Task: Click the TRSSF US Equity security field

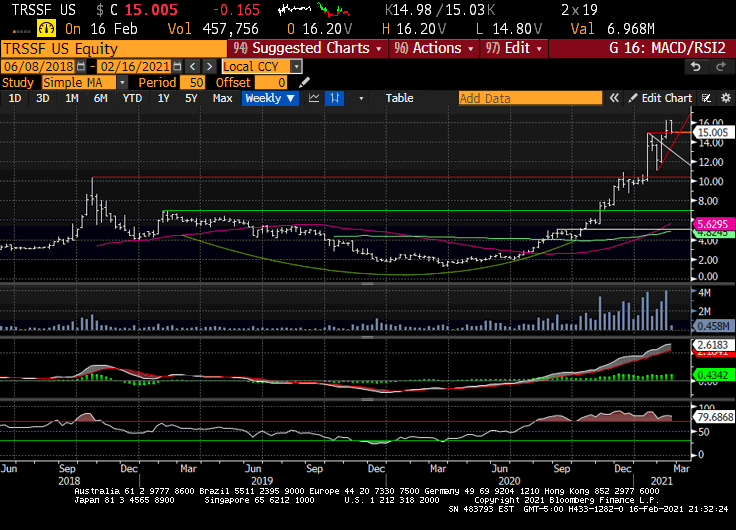Action: (114, 49)
